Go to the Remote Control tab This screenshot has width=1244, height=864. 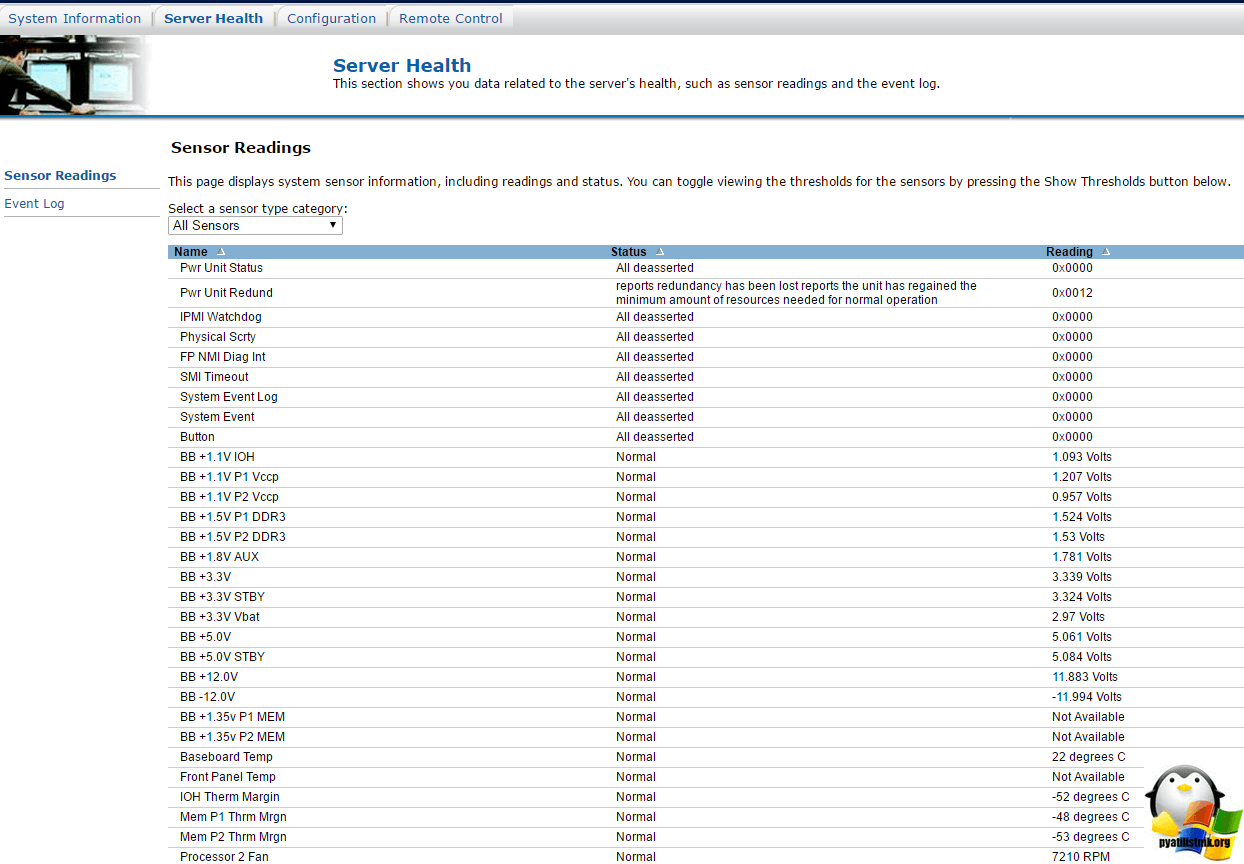[x=450, y=18]
